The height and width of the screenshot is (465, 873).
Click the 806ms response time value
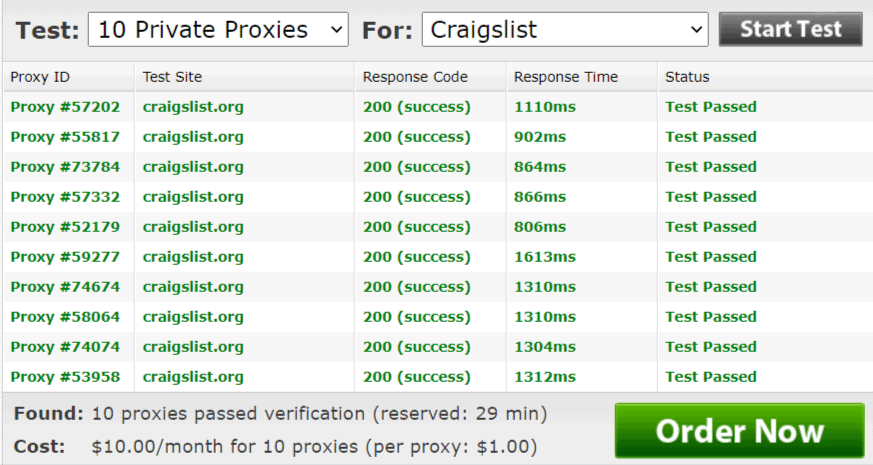[x=540, y=227]
